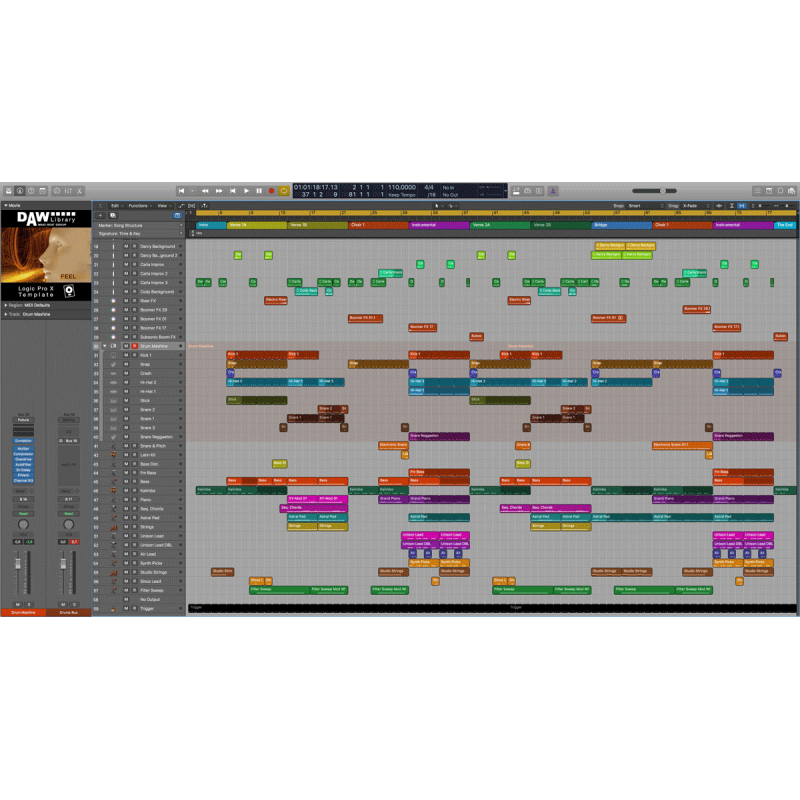
Task: Open the Compressor plugin slot
Action: point(23,454)
